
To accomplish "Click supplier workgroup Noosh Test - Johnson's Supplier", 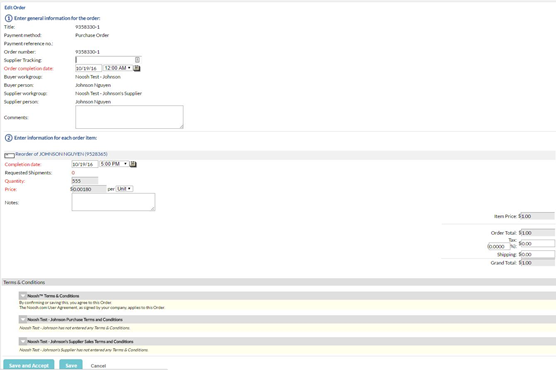I will click(x=109, y=93).
